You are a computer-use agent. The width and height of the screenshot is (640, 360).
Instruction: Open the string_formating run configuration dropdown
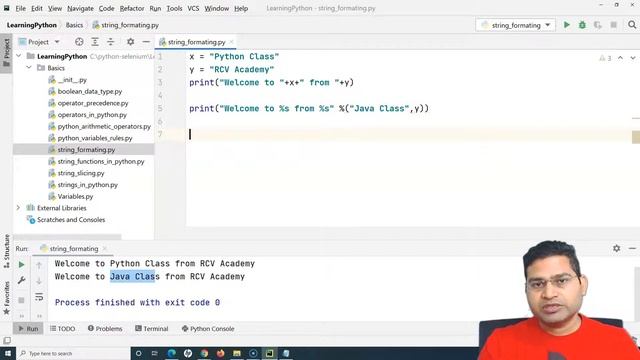tap(516, 25)
